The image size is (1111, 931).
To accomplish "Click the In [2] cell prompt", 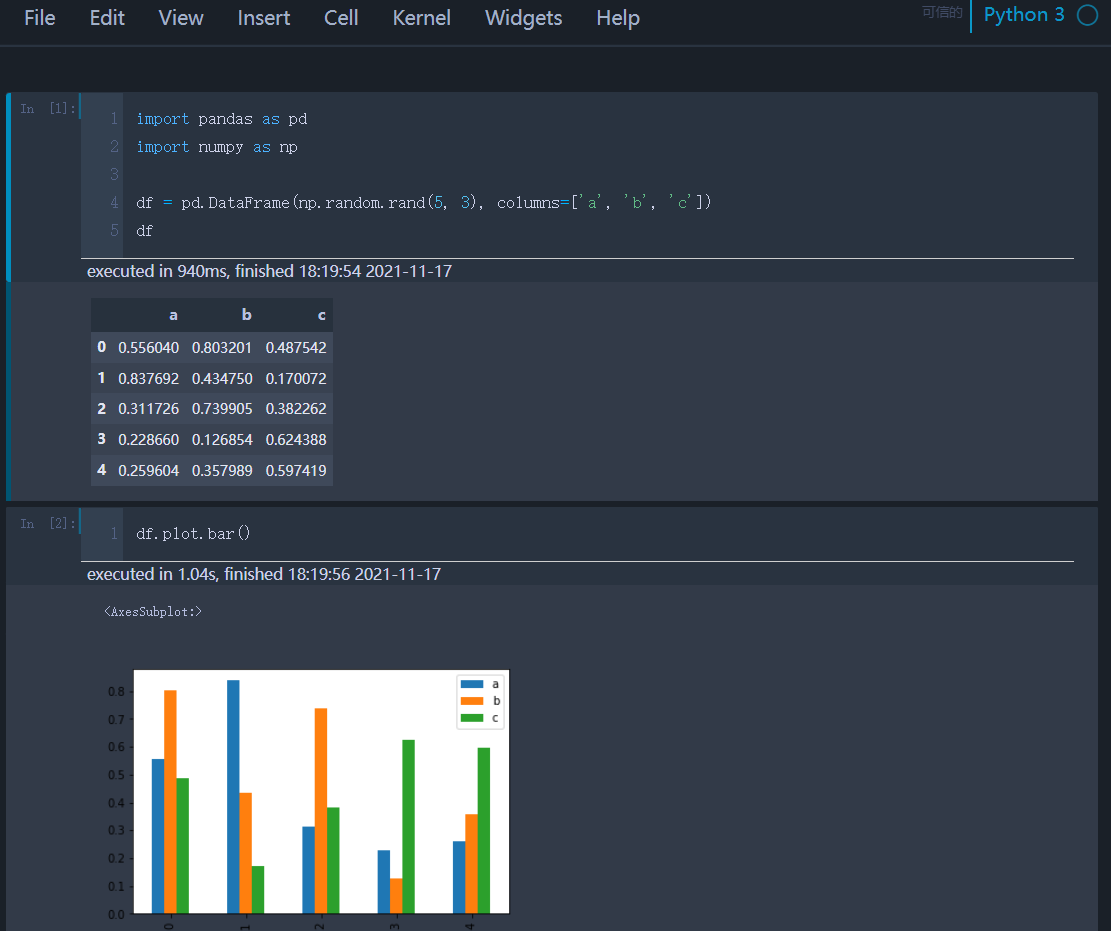I will click(x=47, y=524).
